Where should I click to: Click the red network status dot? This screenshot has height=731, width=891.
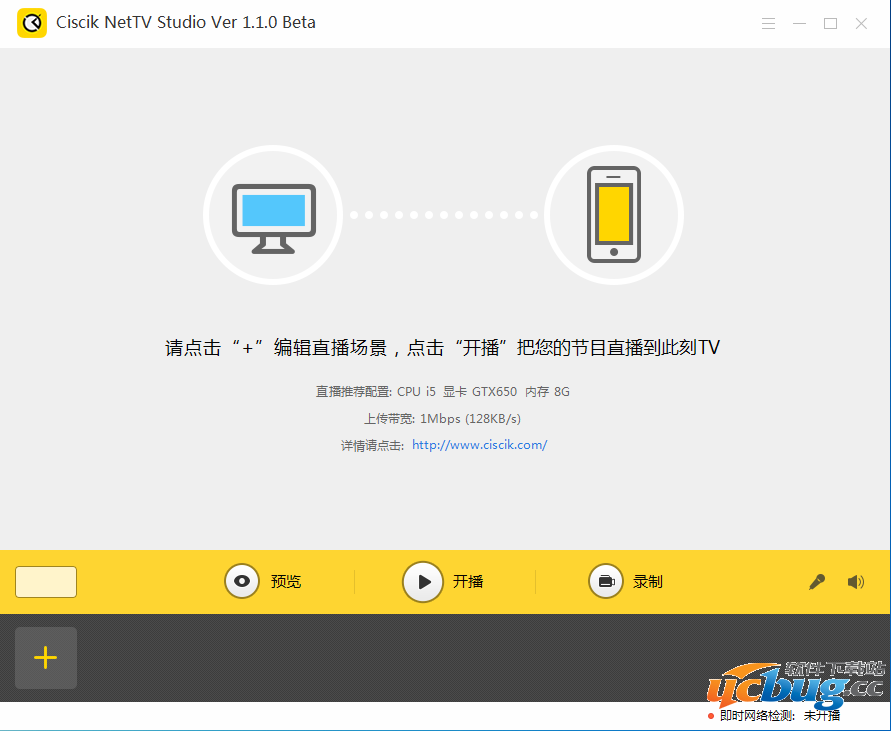point(711,716)
